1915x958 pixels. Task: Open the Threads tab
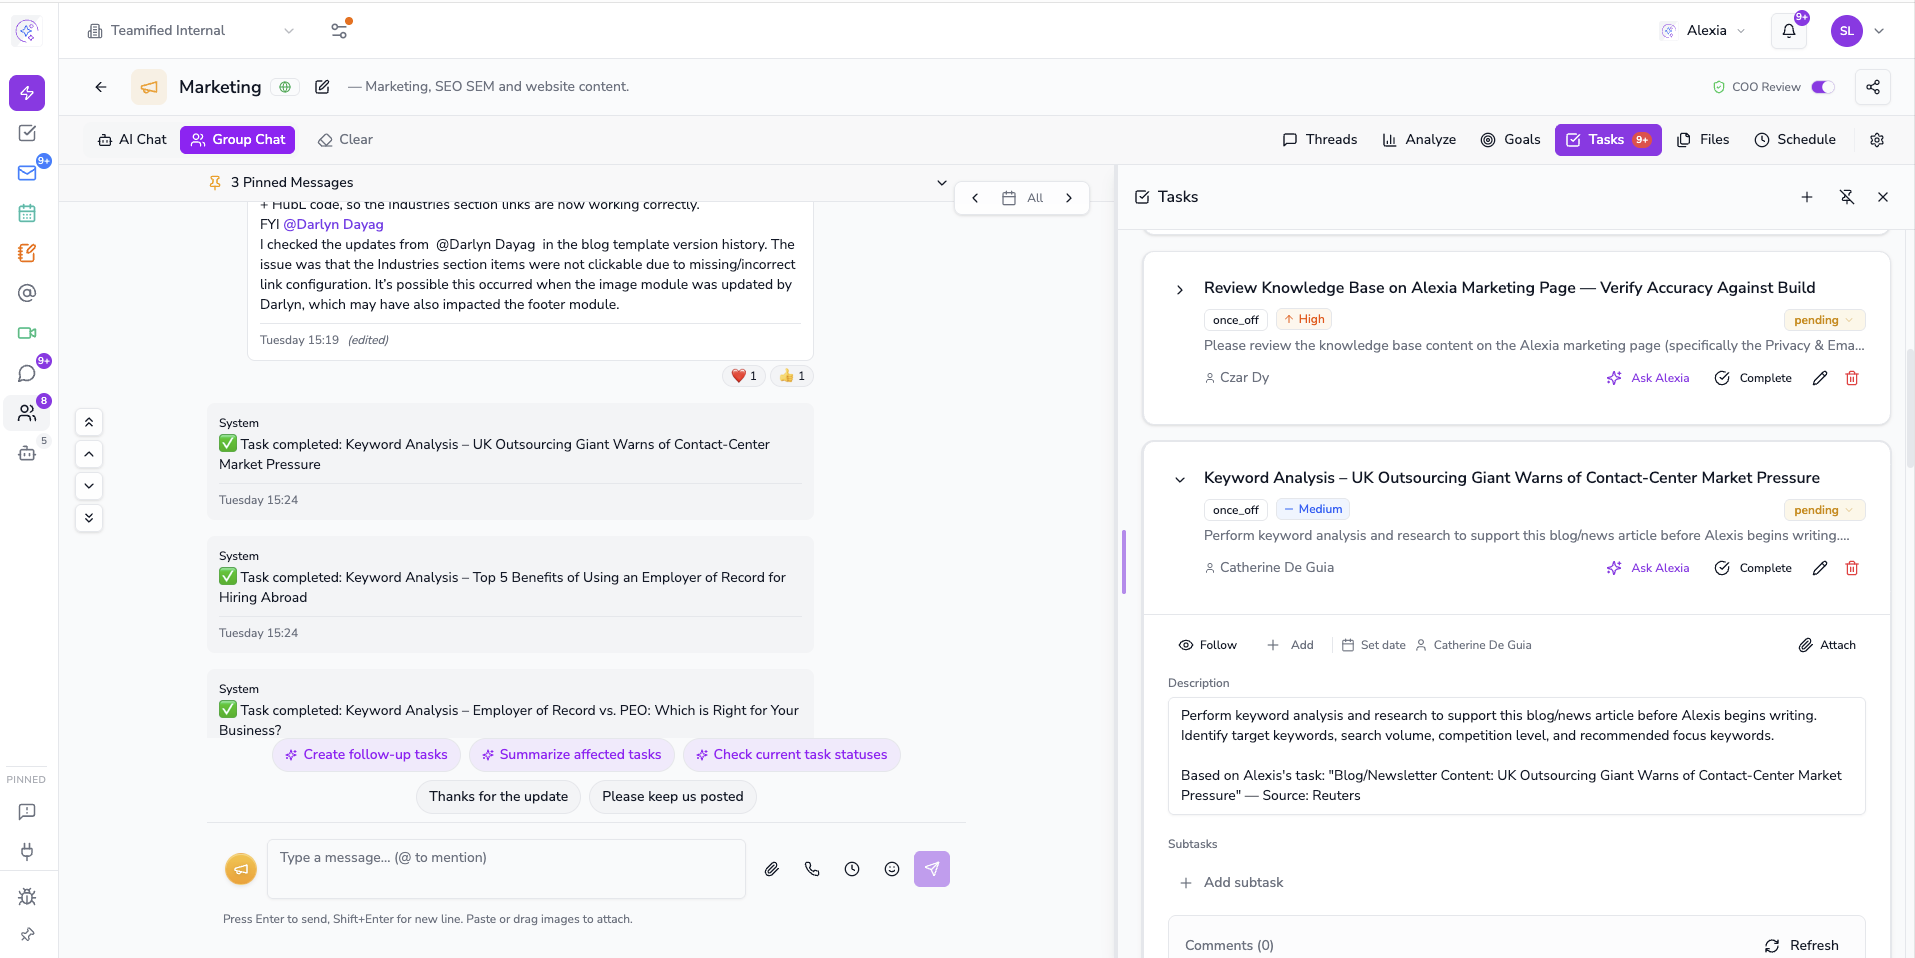coord(1319,140)
